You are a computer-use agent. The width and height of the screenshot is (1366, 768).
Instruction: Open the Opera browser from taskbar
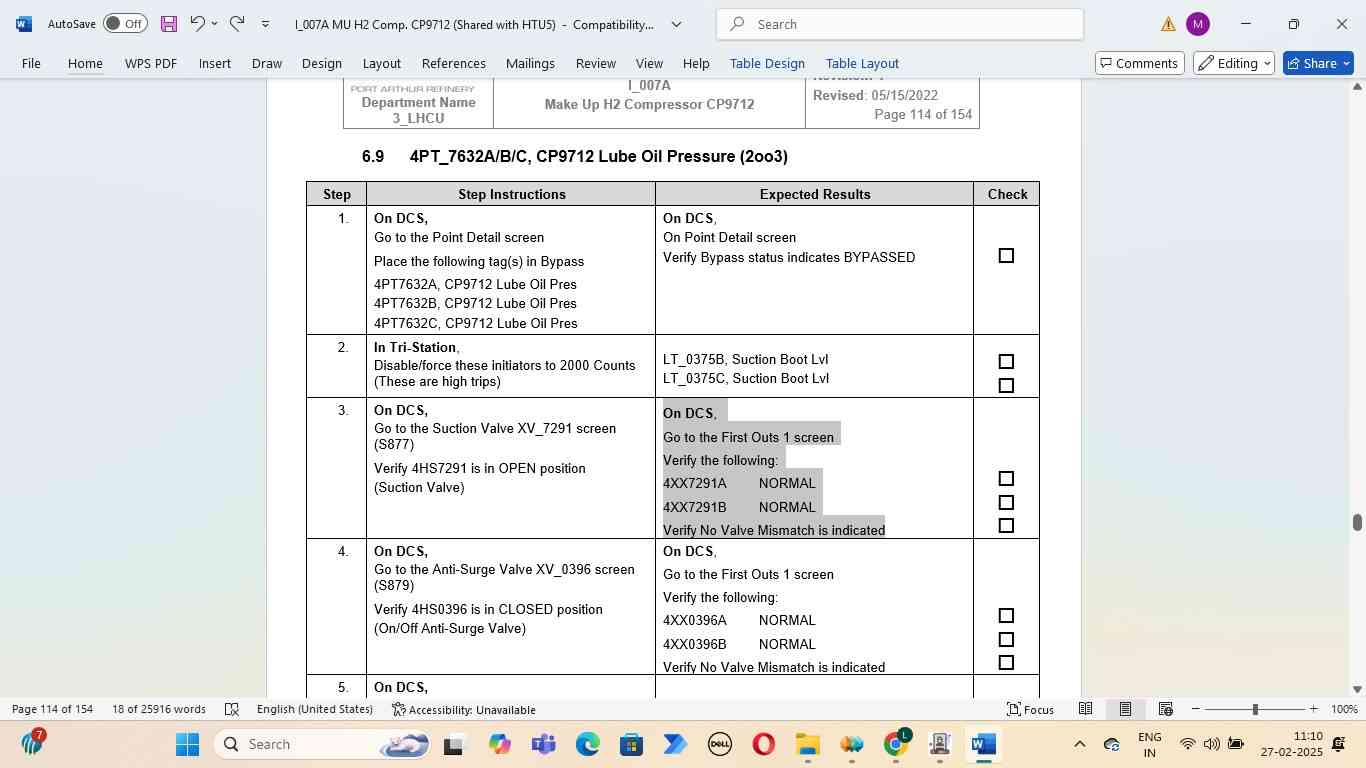click(764, 744)
